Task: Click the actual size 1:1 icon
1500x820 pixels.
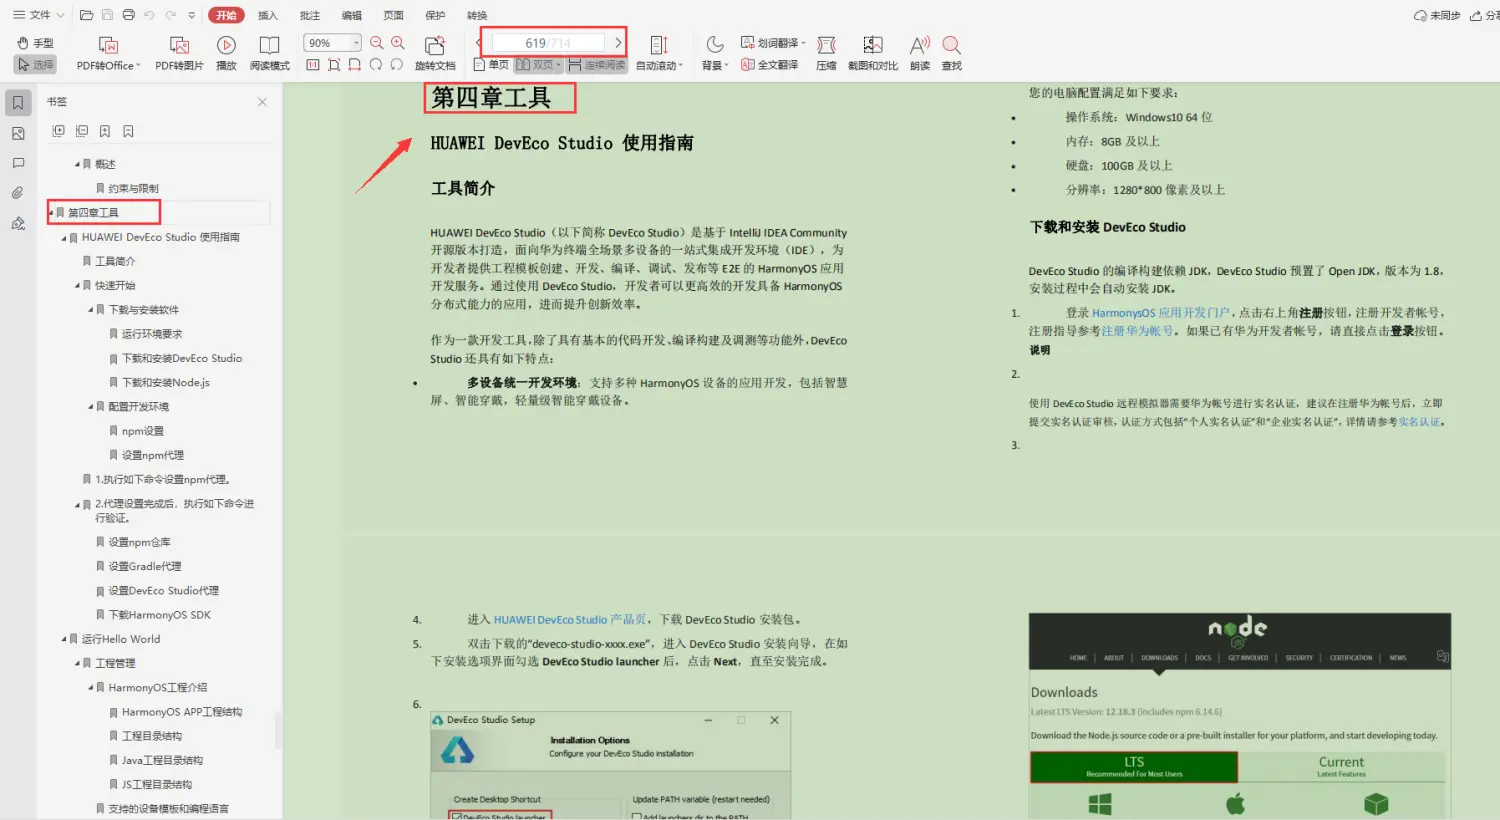Action: (313, 65)
